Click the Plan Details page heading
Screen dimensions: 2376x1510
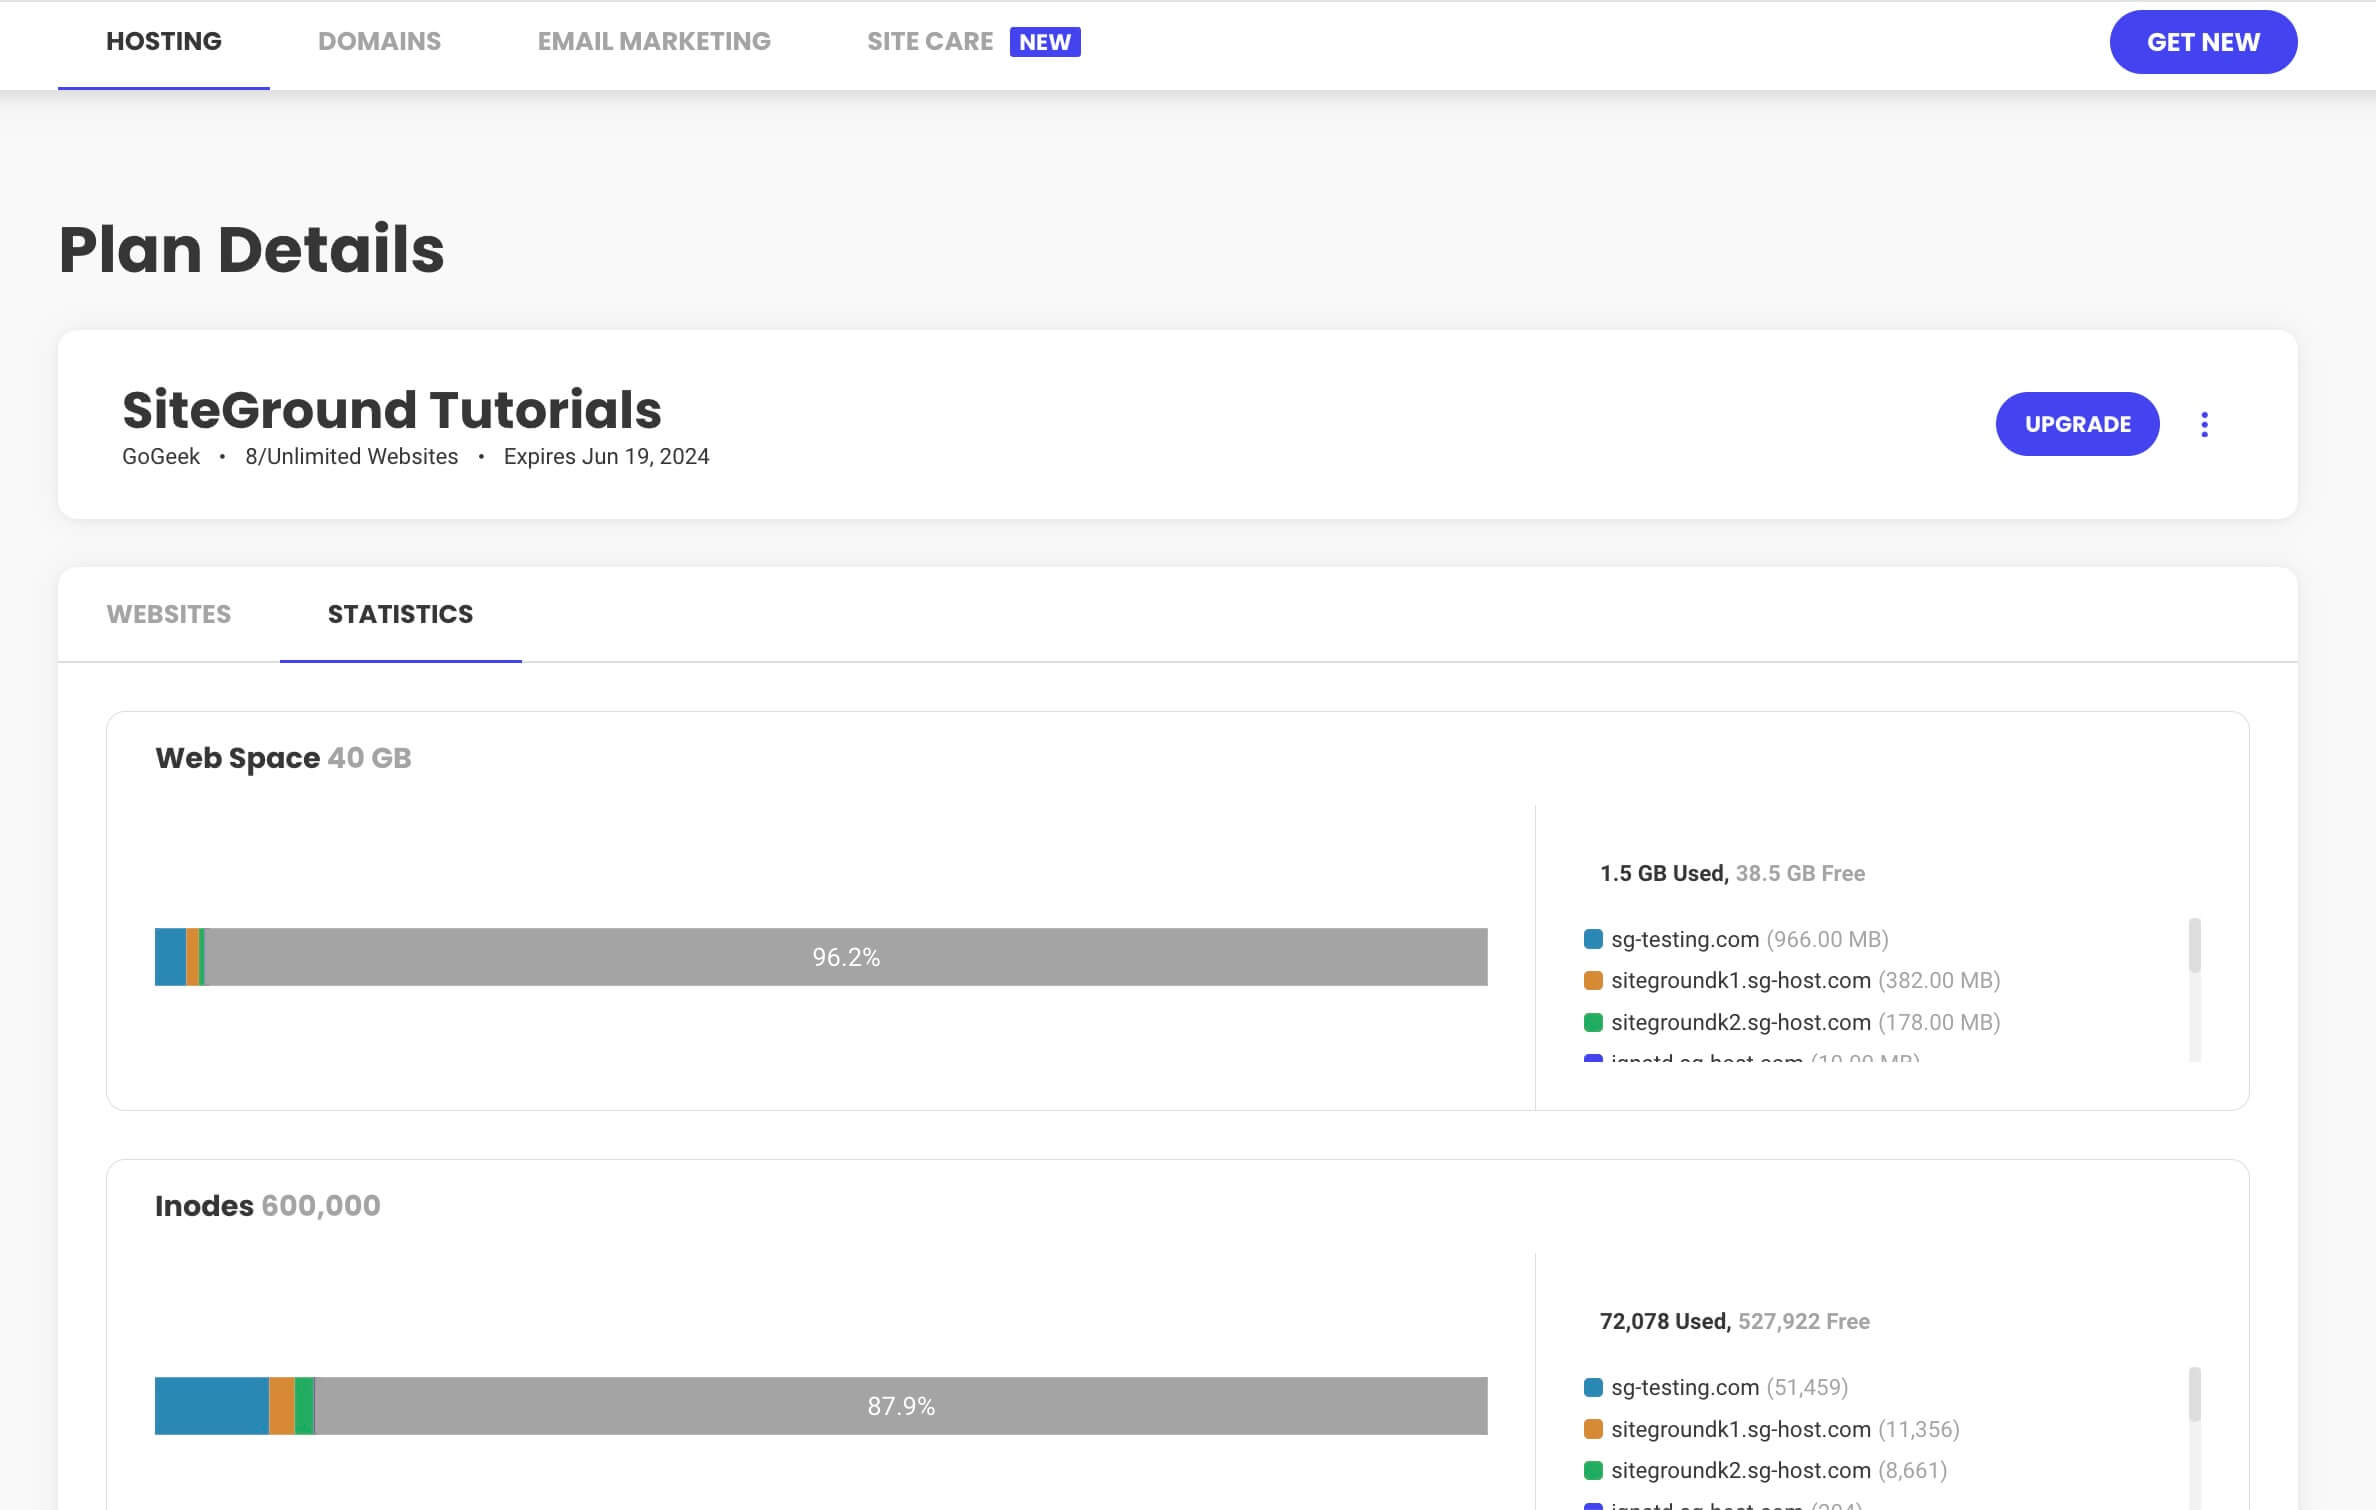(x=251, y=249)
